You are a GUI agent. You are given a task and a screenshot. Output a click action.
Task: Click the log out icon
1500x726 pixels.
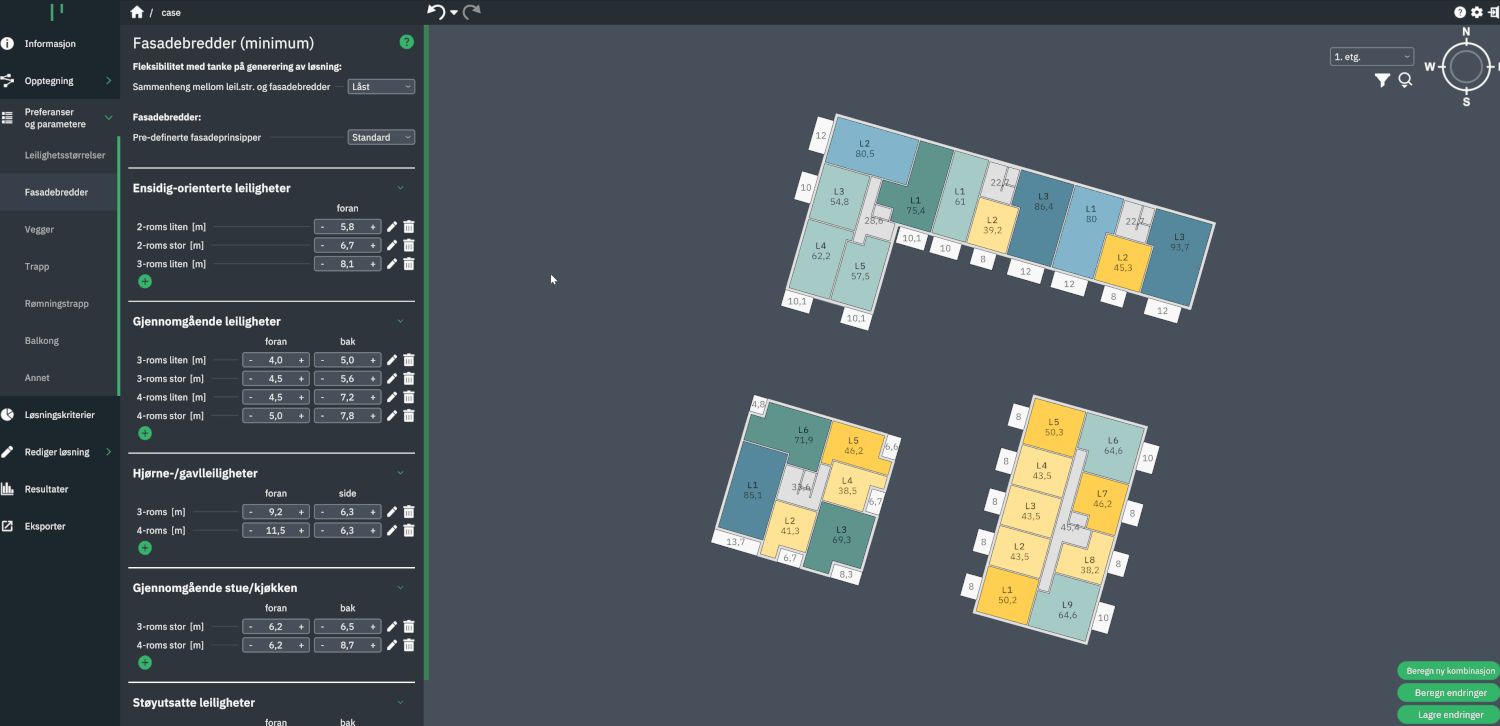[x=1494, y=12]
